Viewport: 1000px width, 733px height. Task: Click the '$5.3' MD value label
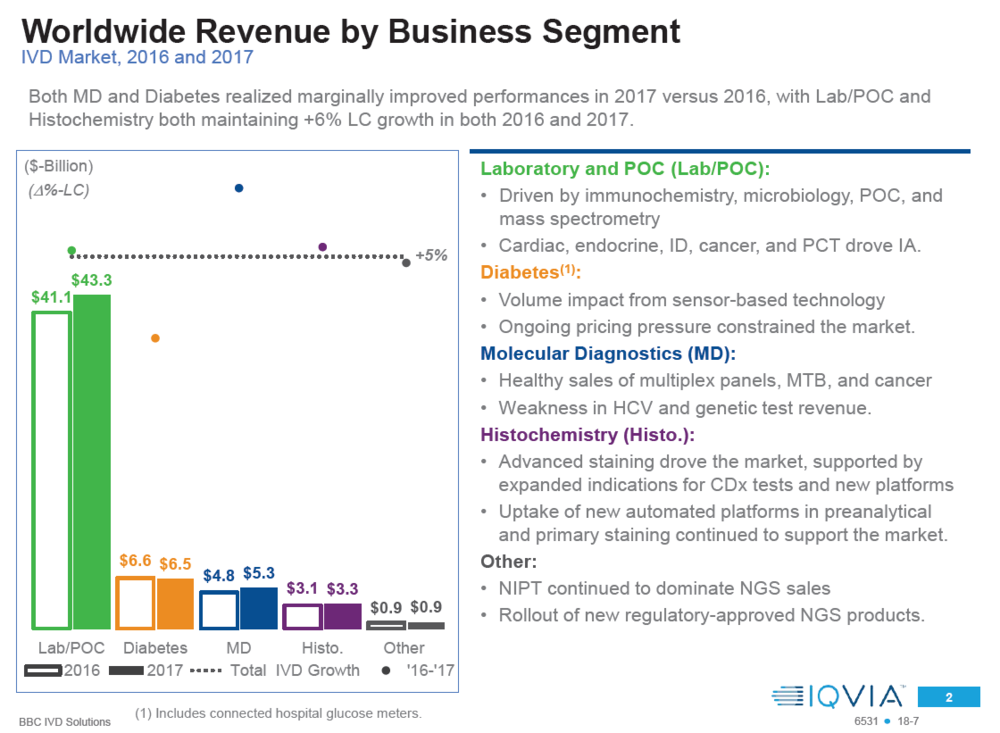pyautogui.click(x=259, y=573)
